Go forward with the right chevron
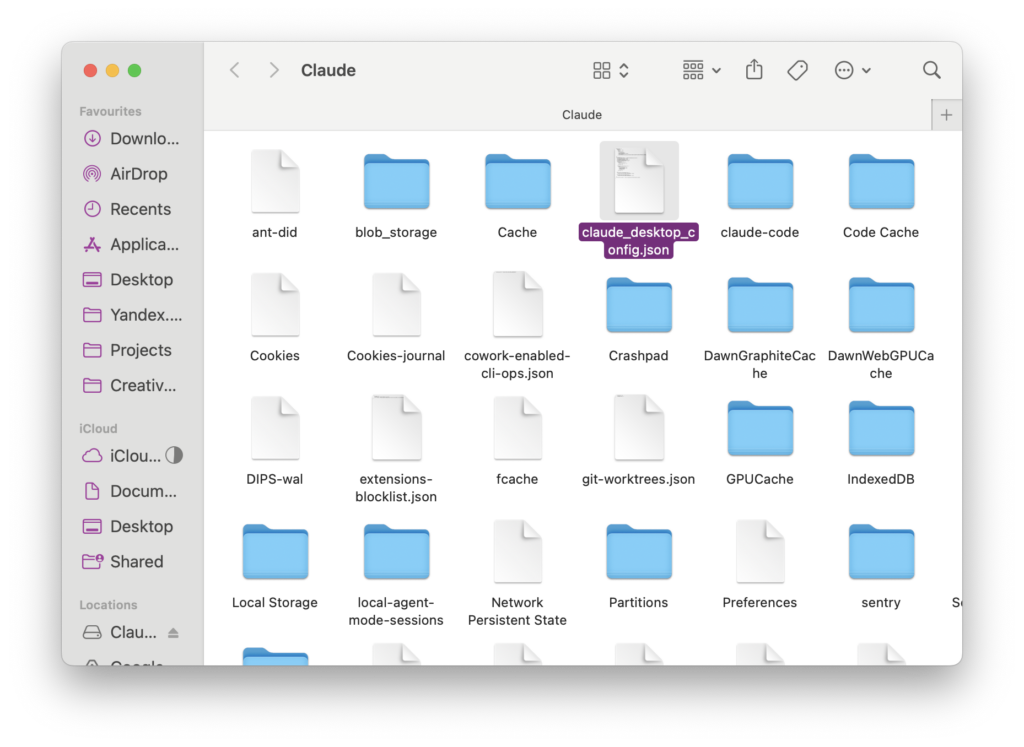 click(x=274, y=70)
